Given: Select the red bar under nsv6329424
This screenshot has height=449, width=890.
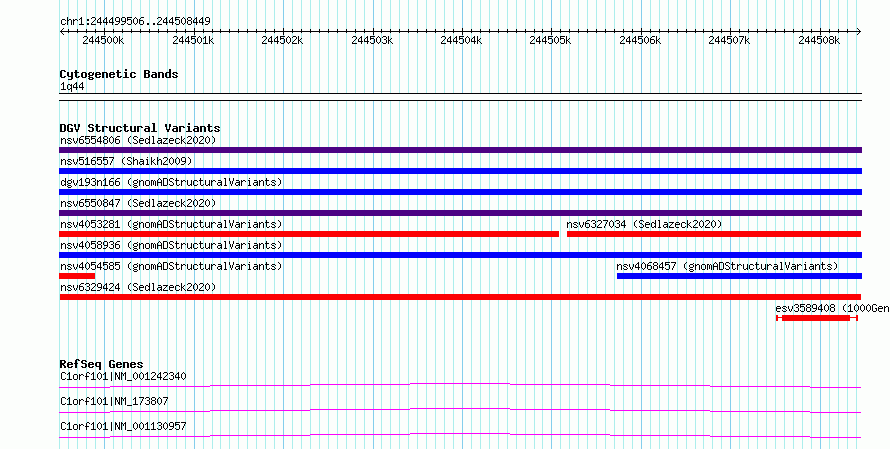Looking at the screenshot, I should click(x=460, y=297).
